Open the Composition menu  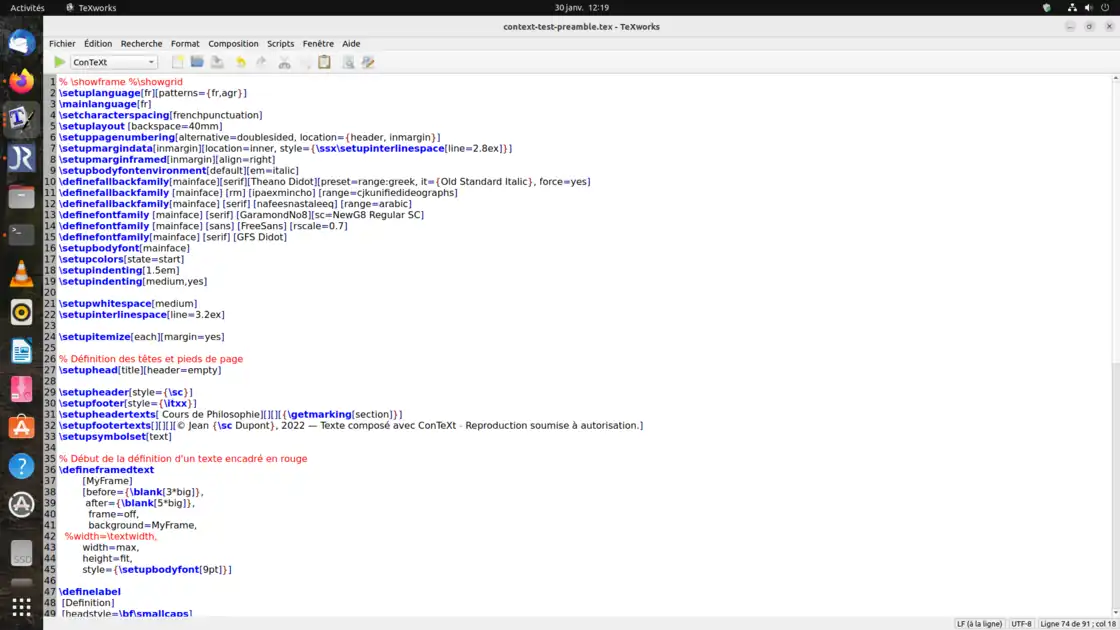pos(233,44)
